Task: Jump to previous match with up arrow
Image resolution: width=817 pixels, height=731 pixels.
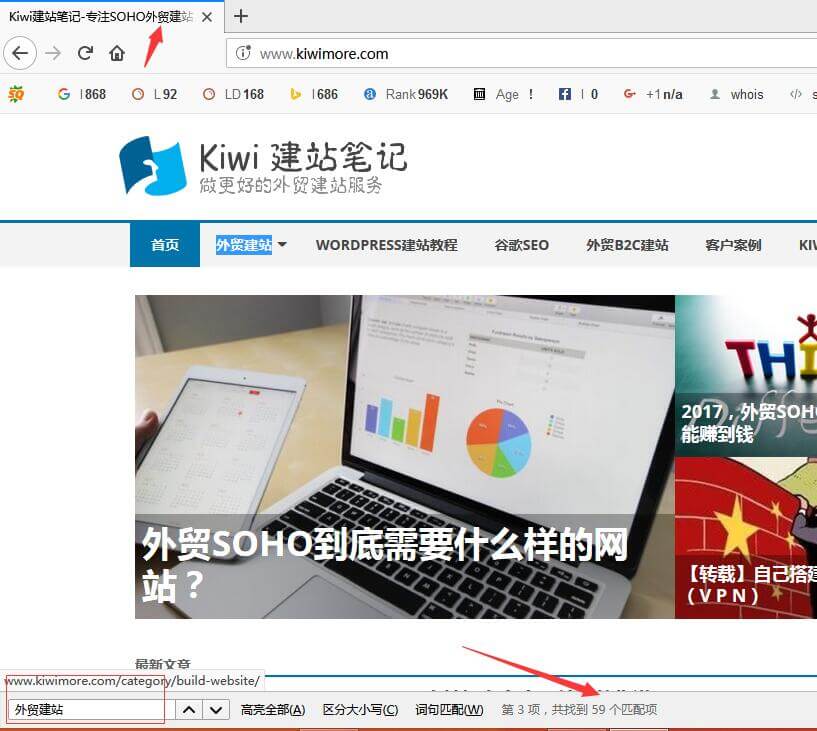Action: [189, 709]
